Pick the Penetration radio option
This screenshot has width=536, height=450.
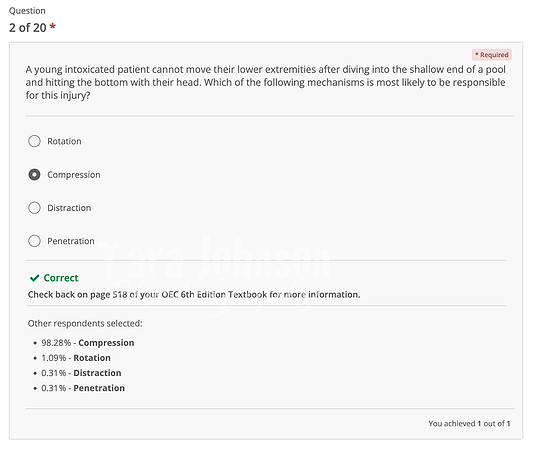point(34,241)
